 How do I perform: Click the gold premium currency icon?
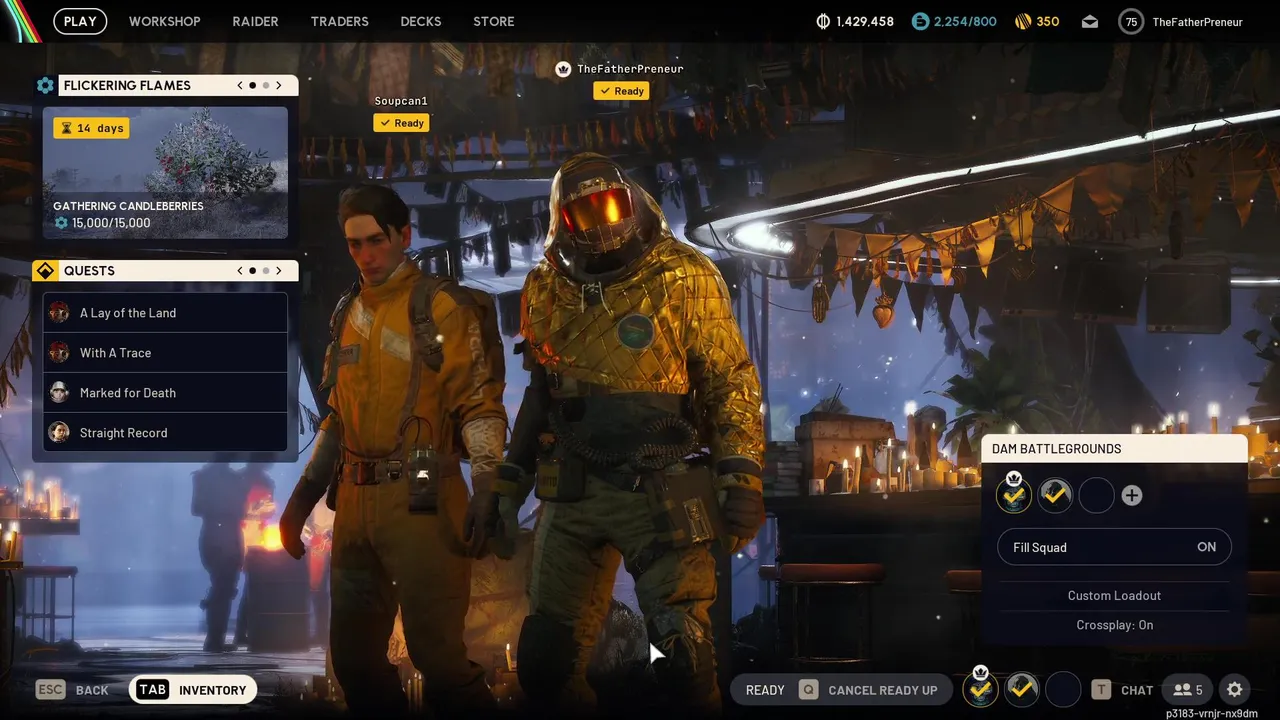click(1022, 21)
